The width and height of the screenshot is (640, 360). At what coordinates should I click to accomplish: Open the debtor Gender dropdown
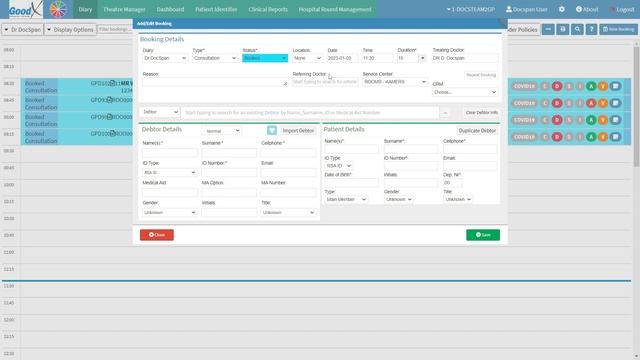pos(169,212)
